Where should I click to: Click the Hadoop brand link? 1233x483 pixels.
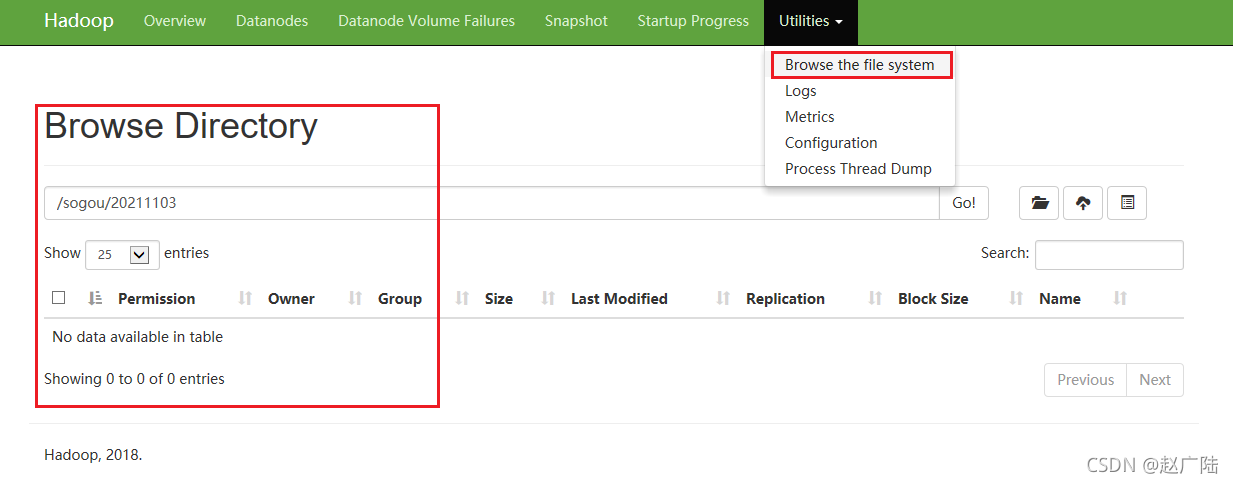click(79, 21)
